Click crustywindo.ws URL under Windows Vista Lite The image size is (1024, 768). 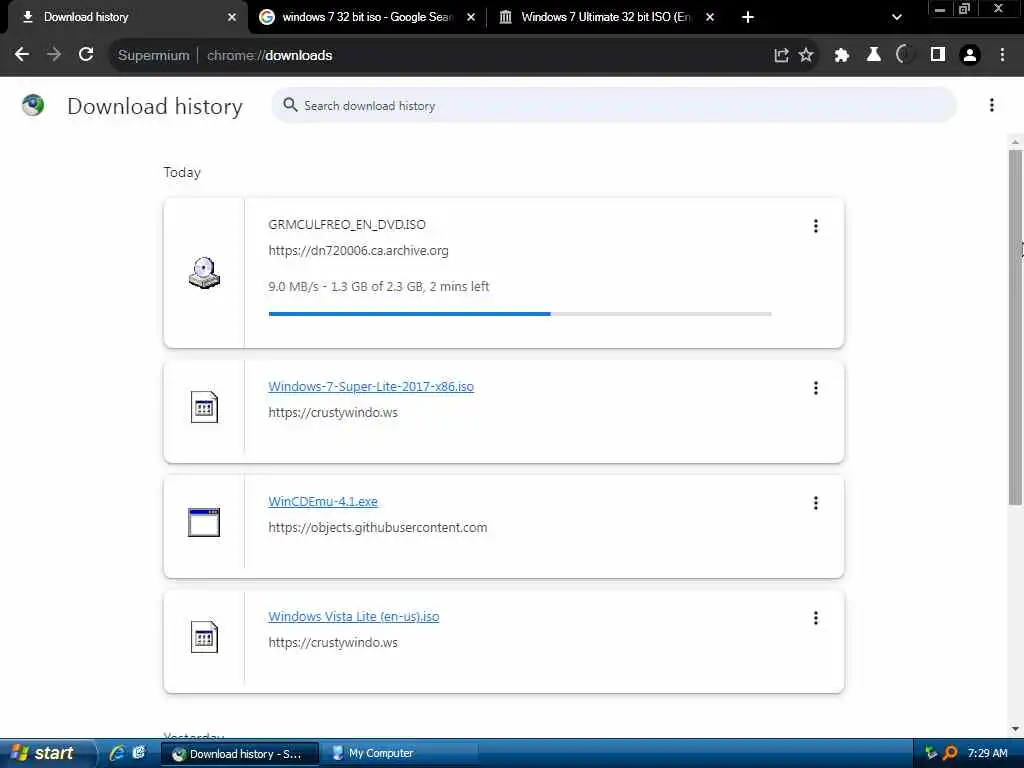pos(333,643)
